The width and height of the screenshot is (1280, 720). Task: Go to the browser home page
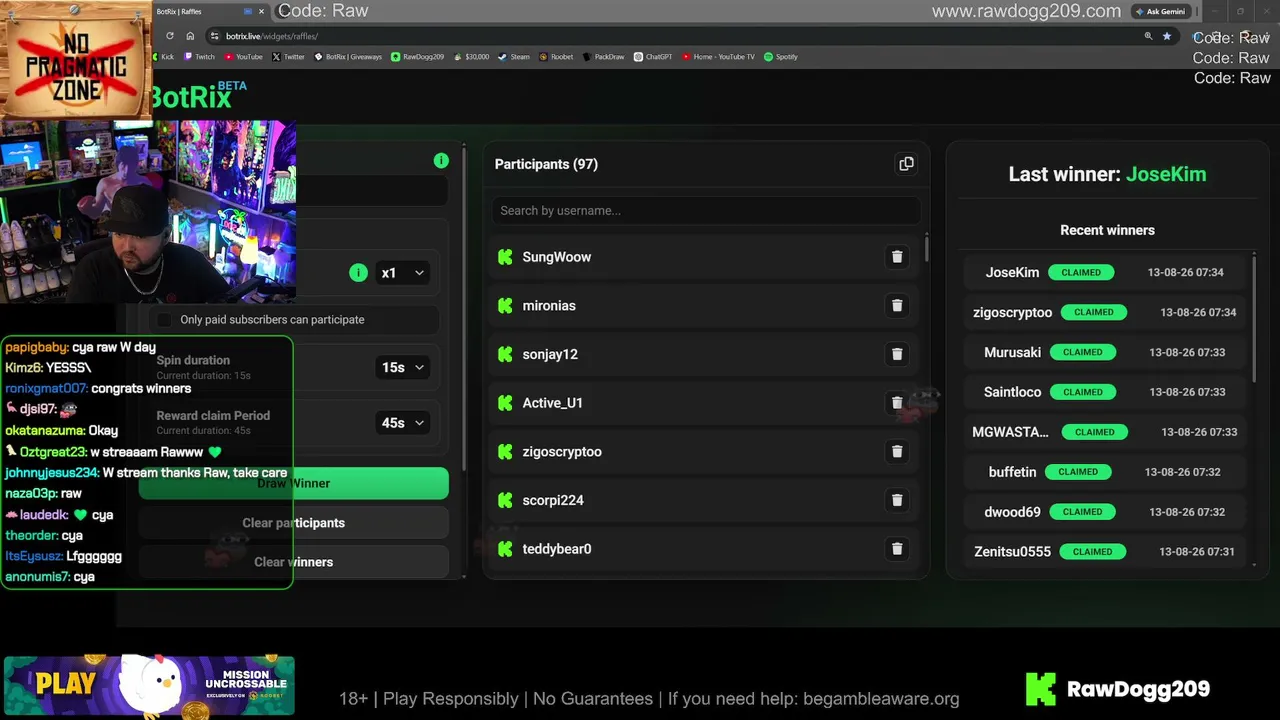(x=190, y=36)
